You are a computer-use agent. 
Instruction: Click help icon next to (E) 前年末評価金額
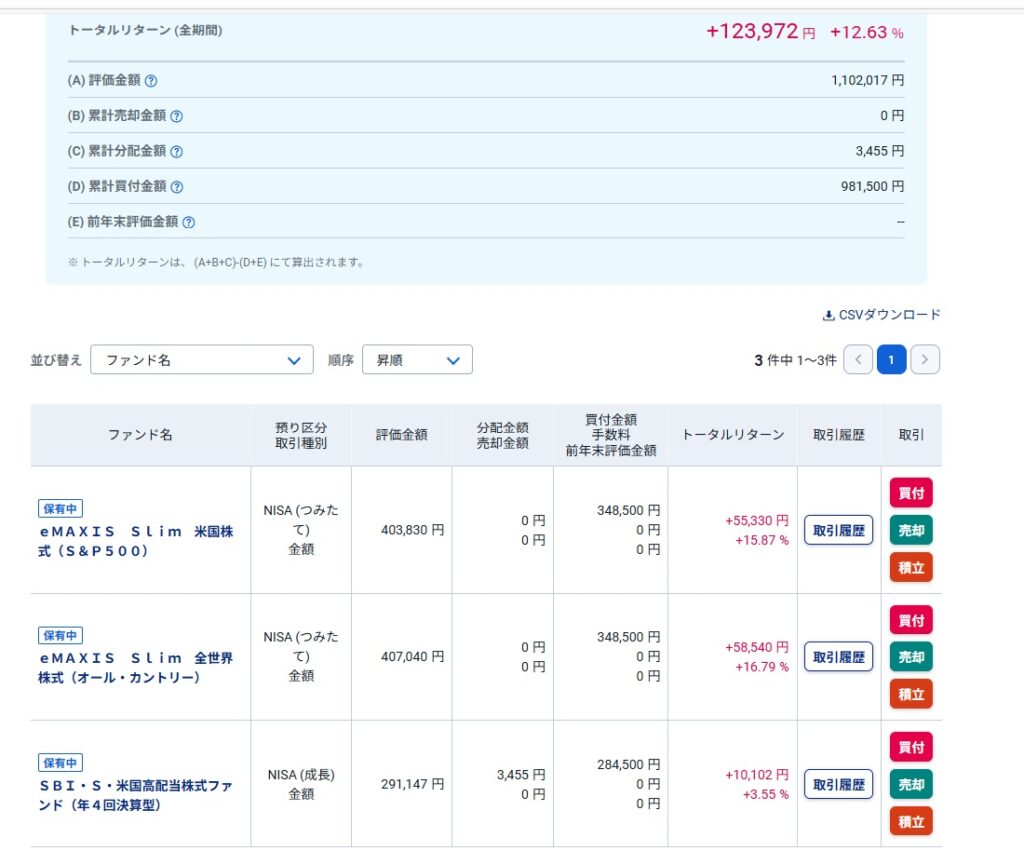tap(188, 223)
